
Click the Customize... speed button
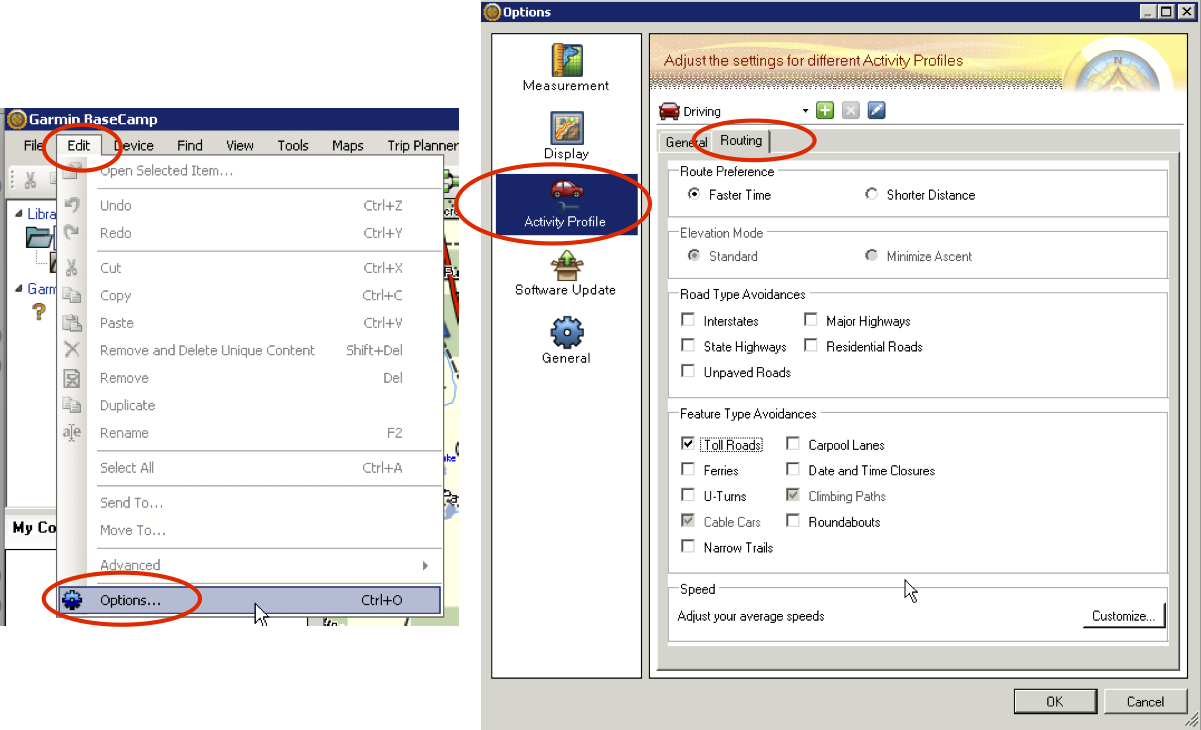point(1124,616)
